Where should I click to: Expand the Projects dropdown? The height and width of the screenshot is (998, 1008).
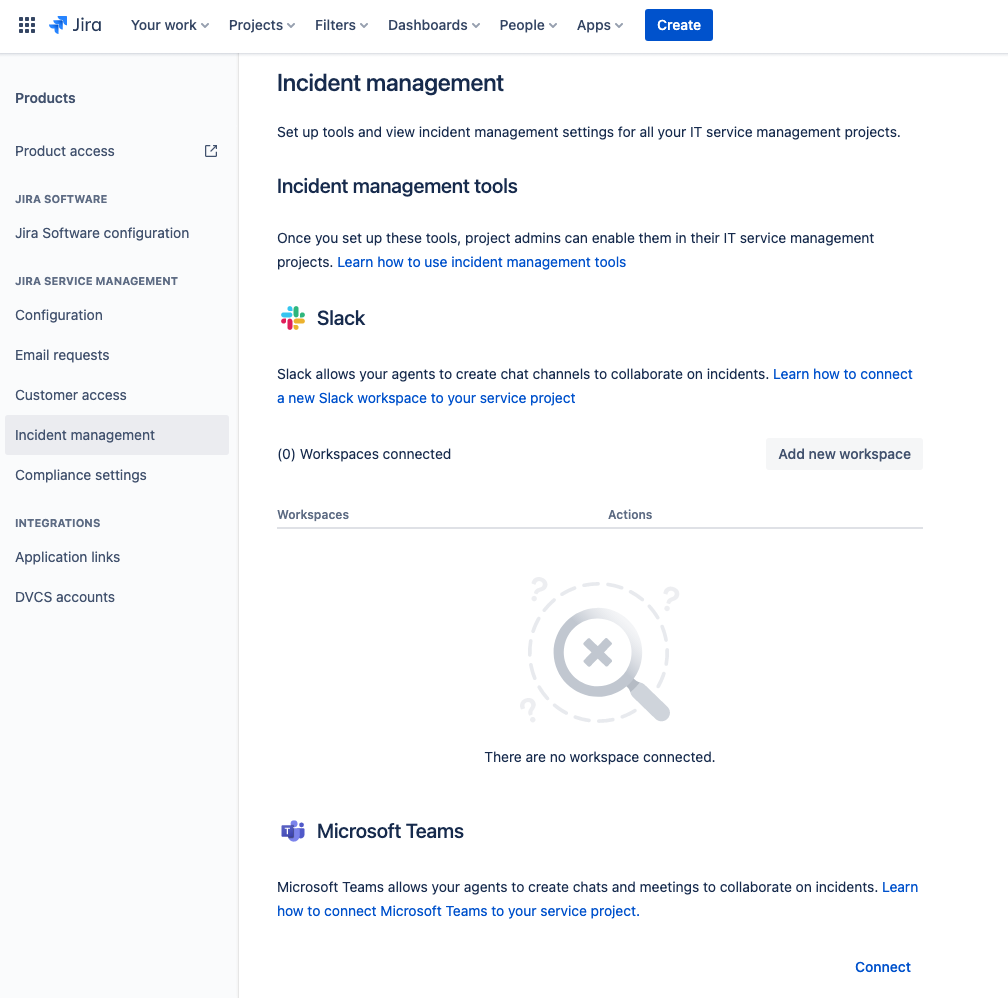tap(262, 25)
